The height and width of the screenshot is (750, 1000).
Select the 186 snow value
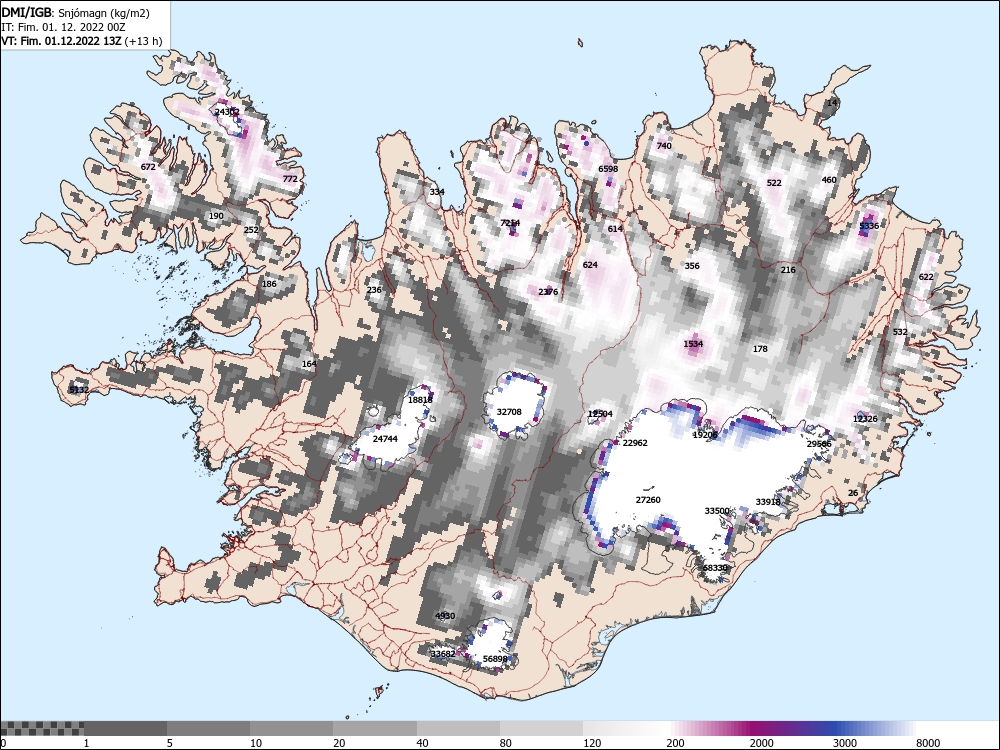[269, 284]
